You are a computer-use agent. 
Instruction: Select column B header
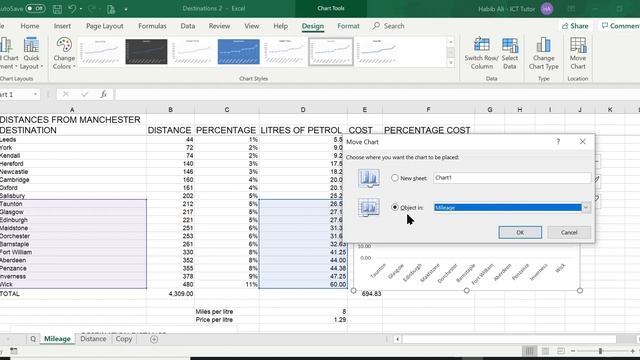click(170, 109)
